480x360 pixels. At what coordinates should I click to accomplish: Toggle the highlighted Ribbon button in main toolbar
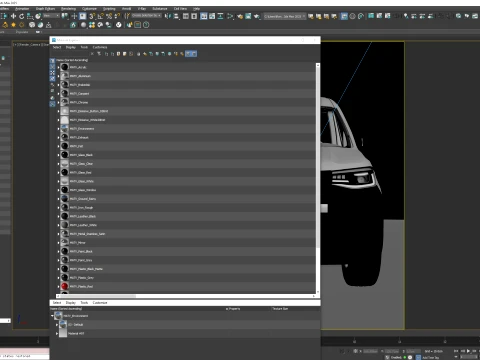(204, 16)
